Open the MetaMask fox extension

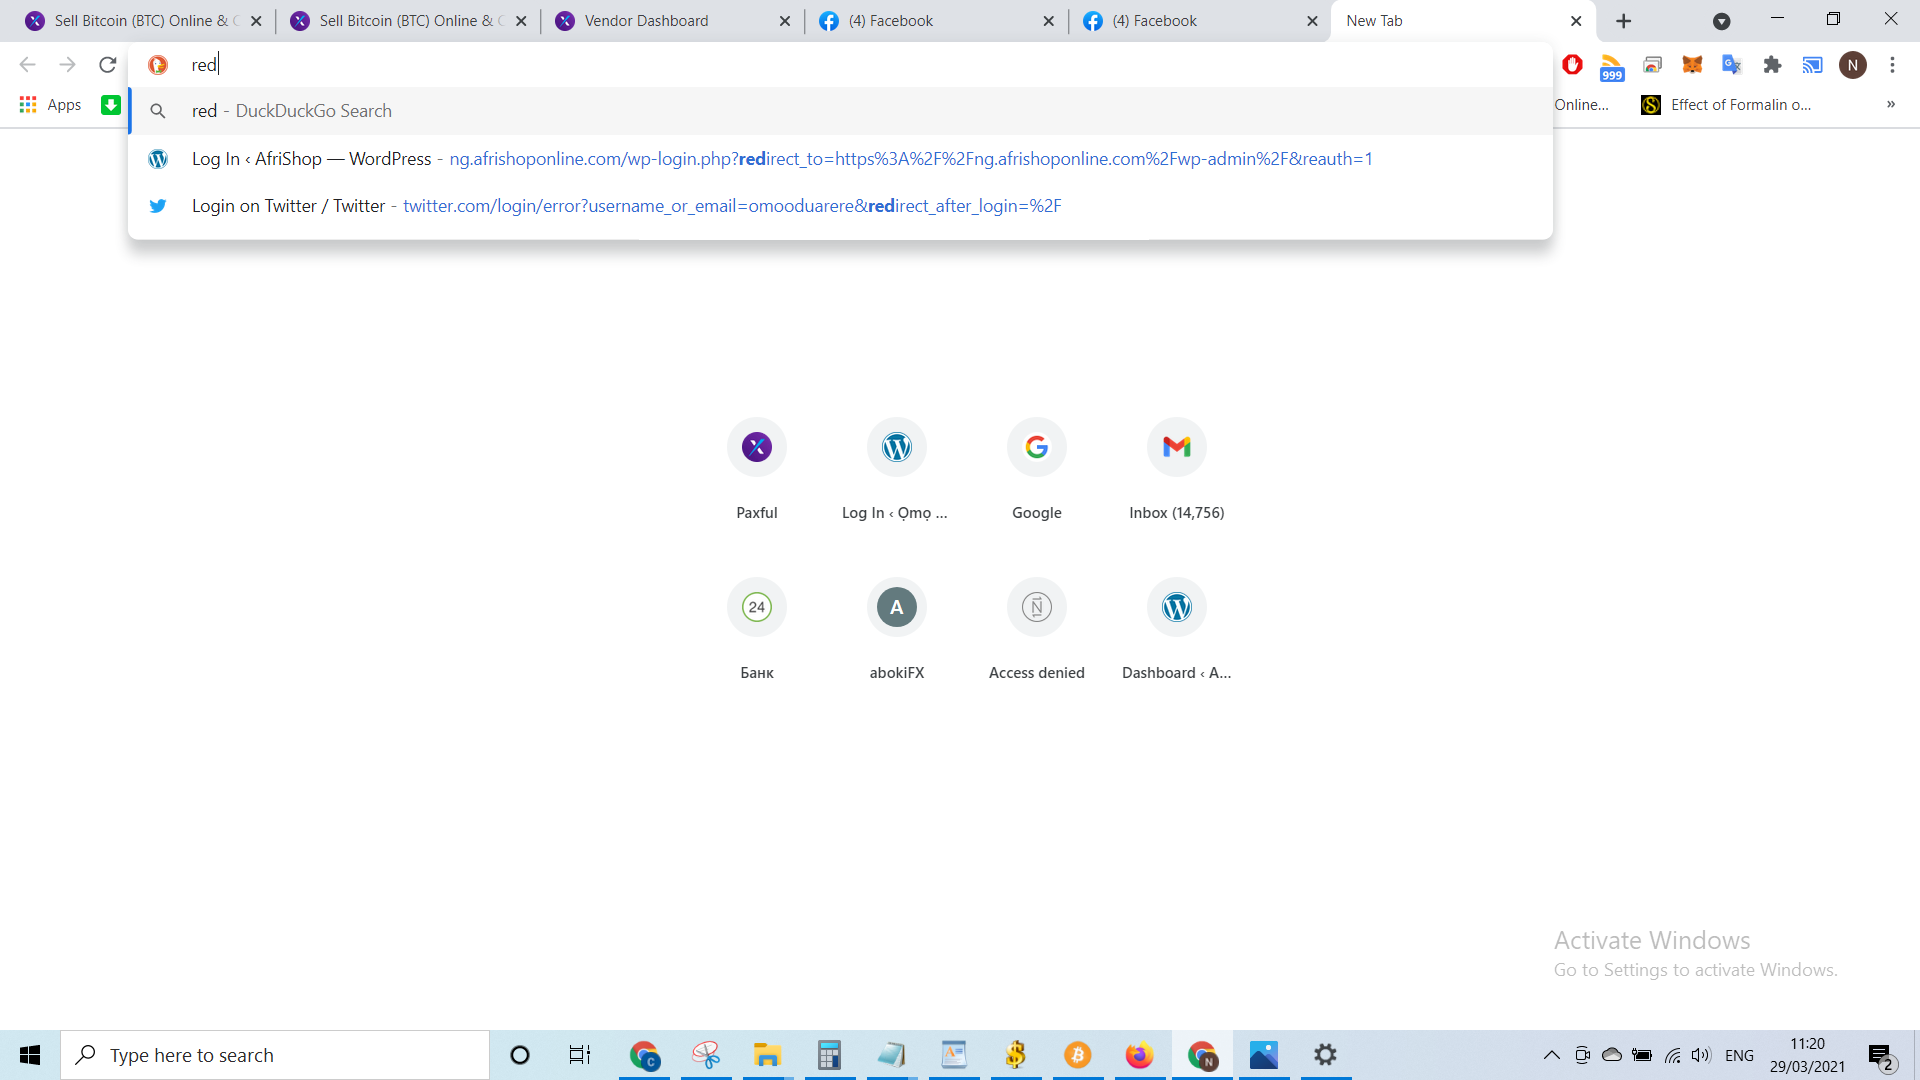coord(1692,65)
